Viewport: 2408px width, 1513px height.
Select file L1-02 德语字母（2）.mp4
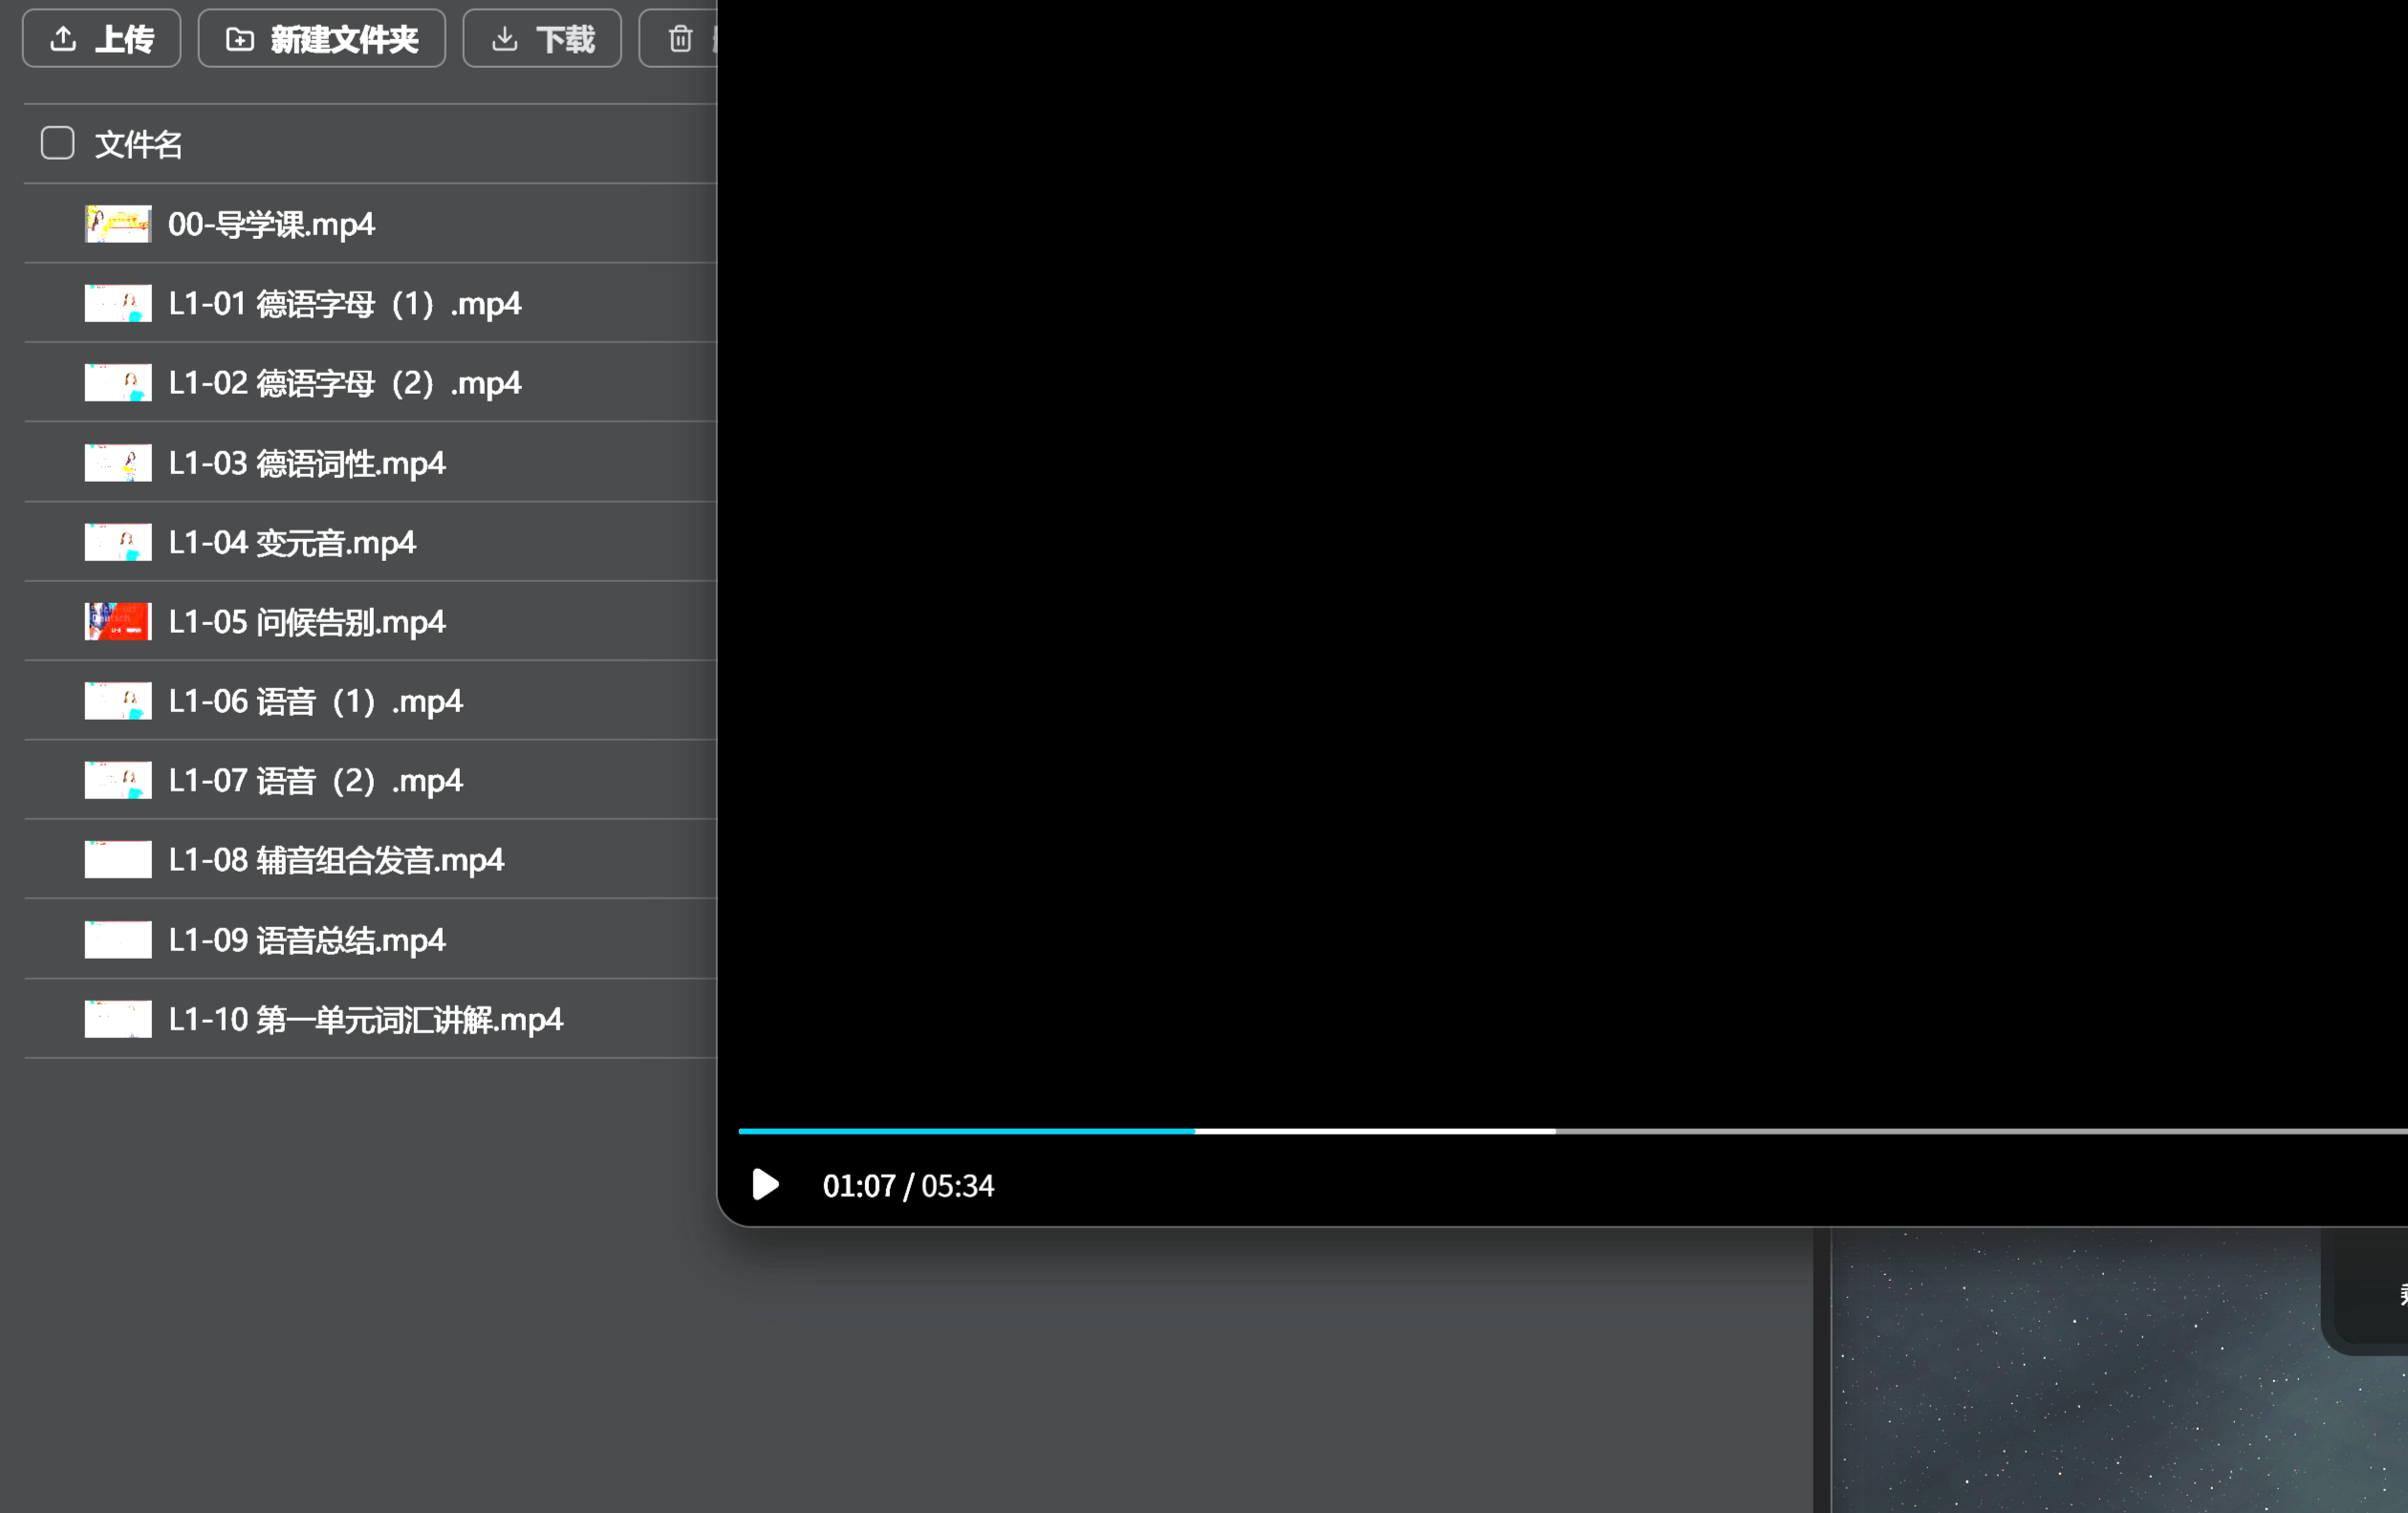click(x=344, y=383)
